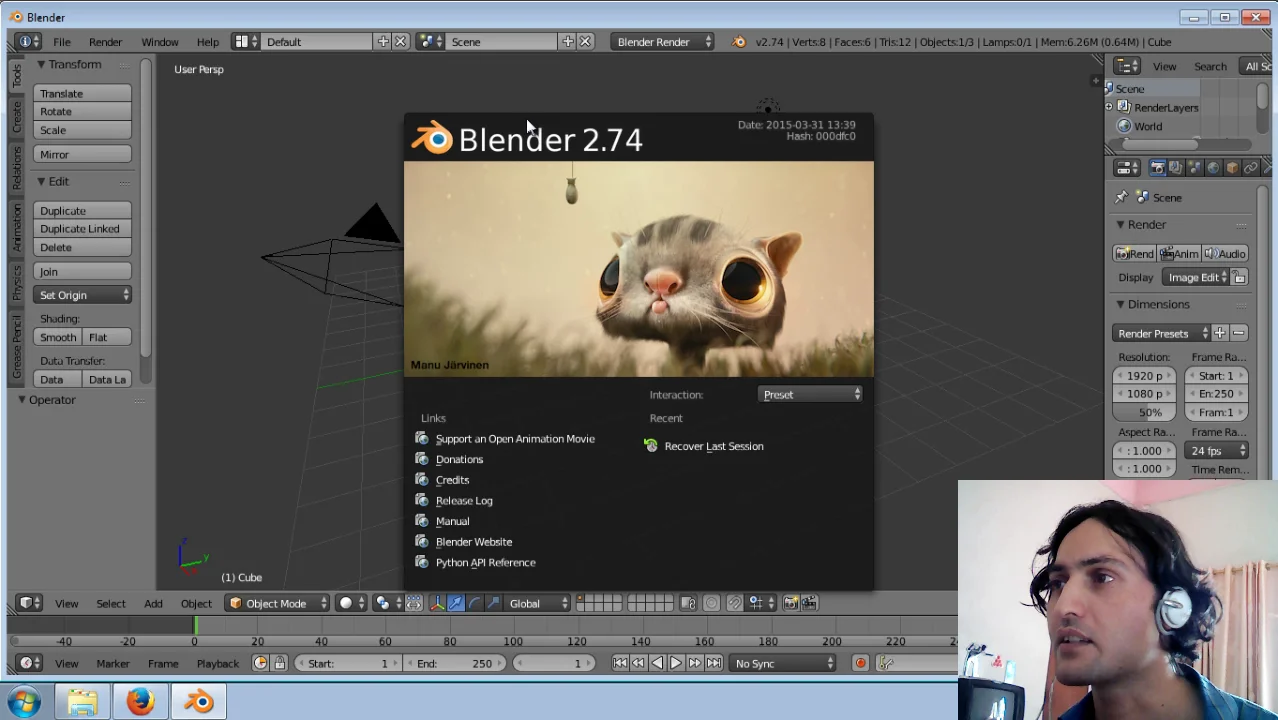
Task: Open the timeline editor type icon
Action: tap(28, 663)
